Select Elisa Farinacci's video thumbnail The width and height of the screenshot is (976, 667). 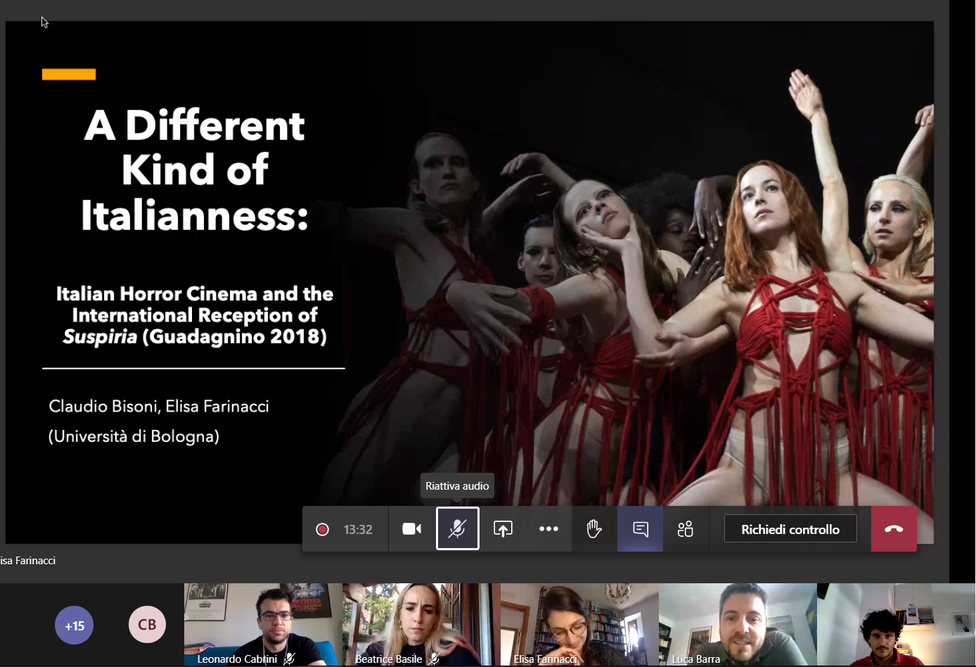click(x=579, y=624)
